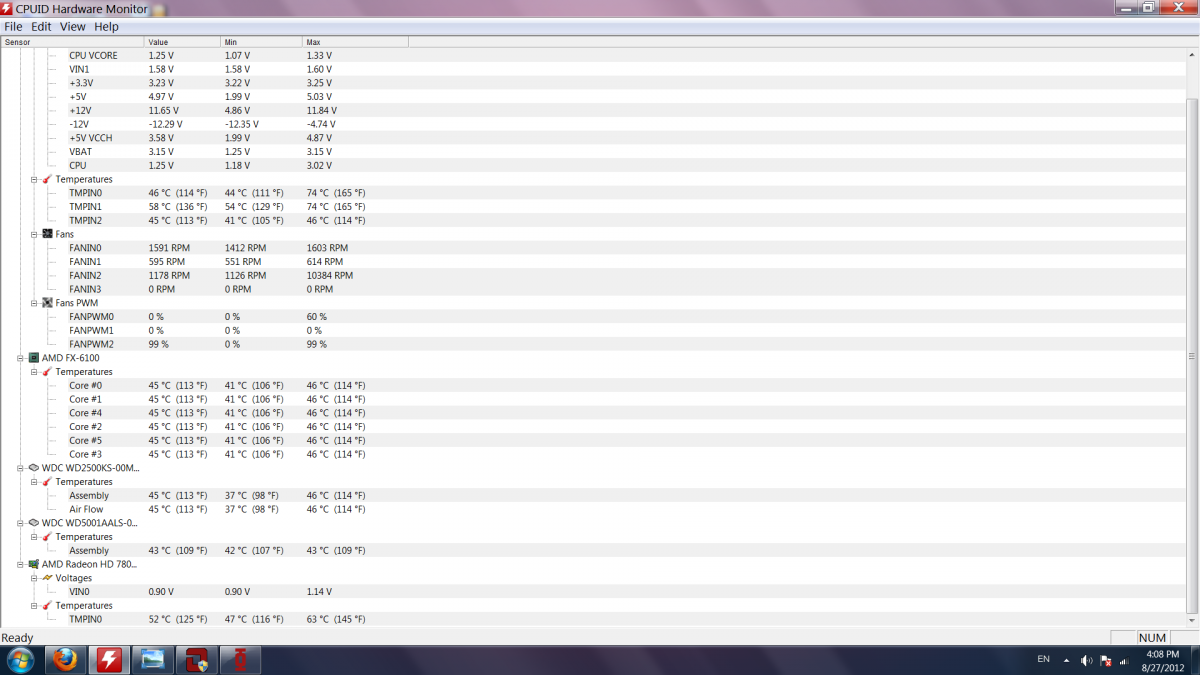Viewport: 1200px width, 675px height.
Task: Click the EN language indicator
Action: 1044,659
